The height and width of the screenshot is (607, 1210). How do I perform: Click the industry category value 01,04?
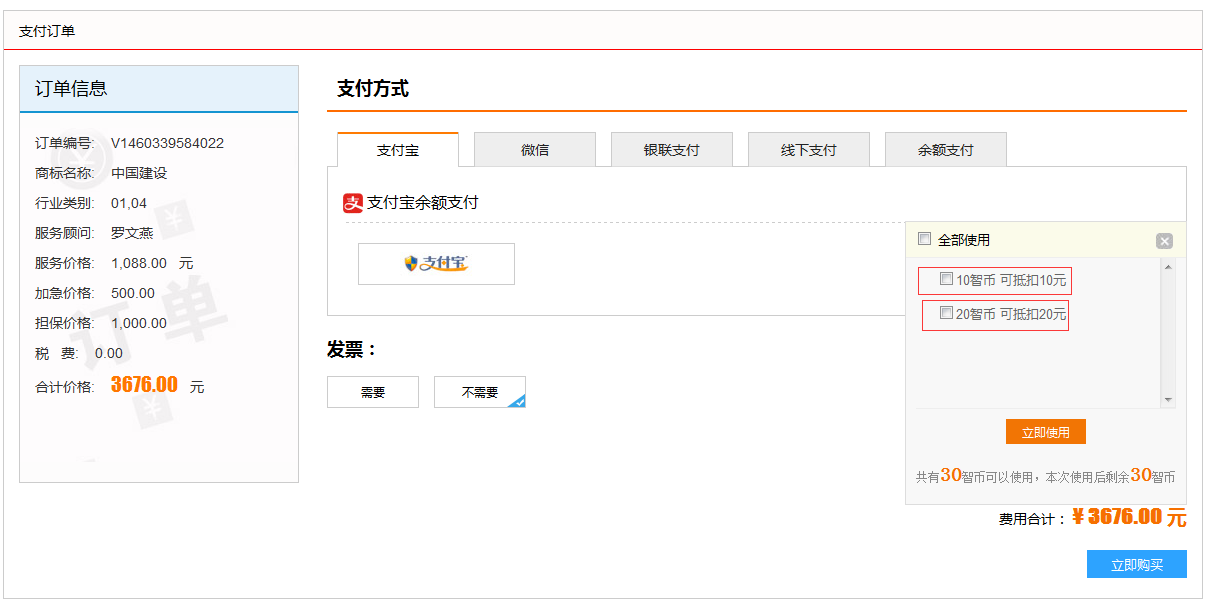coord(129,203)
